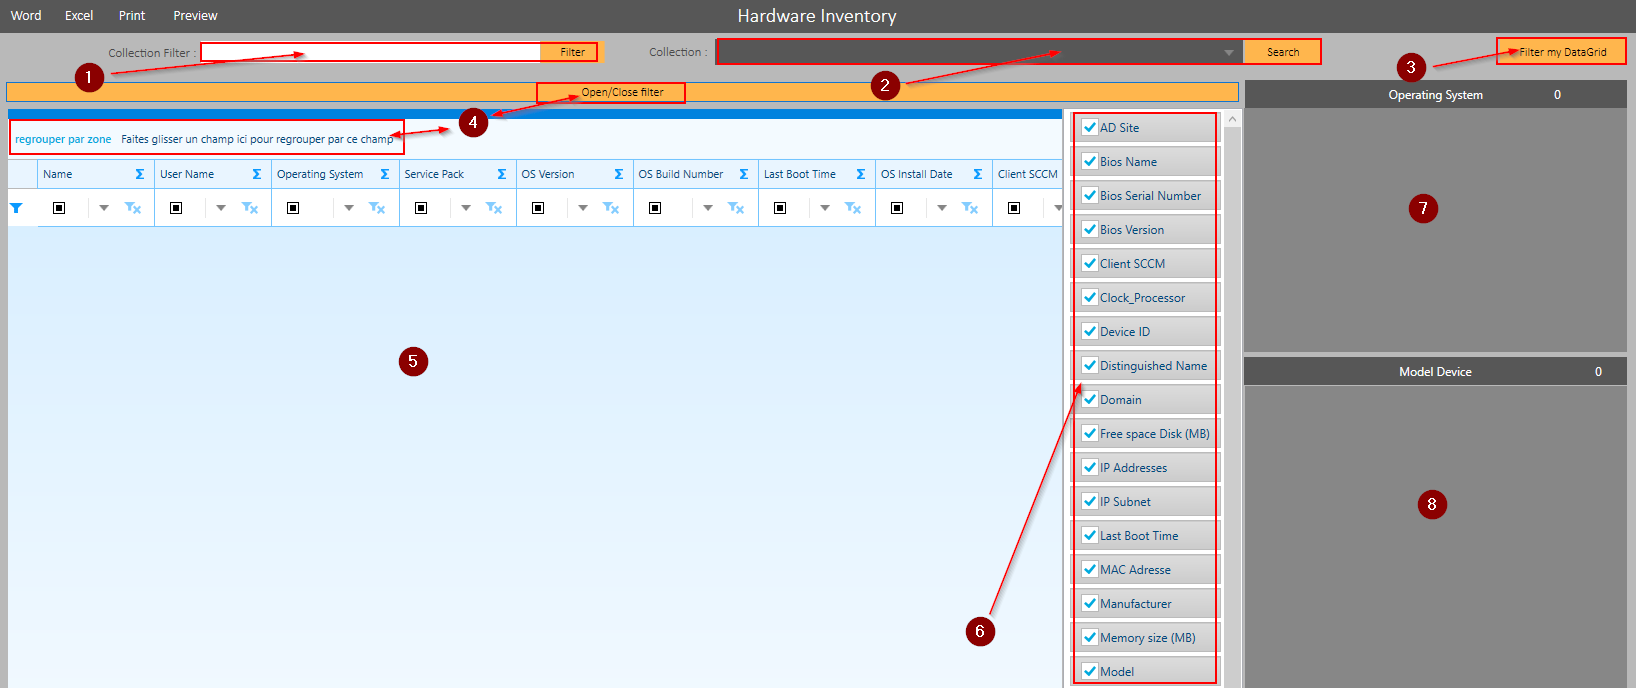1636x688 pixels.
Task: Uncheck the Bios Name checkbox
Action: pos(1090,161)
